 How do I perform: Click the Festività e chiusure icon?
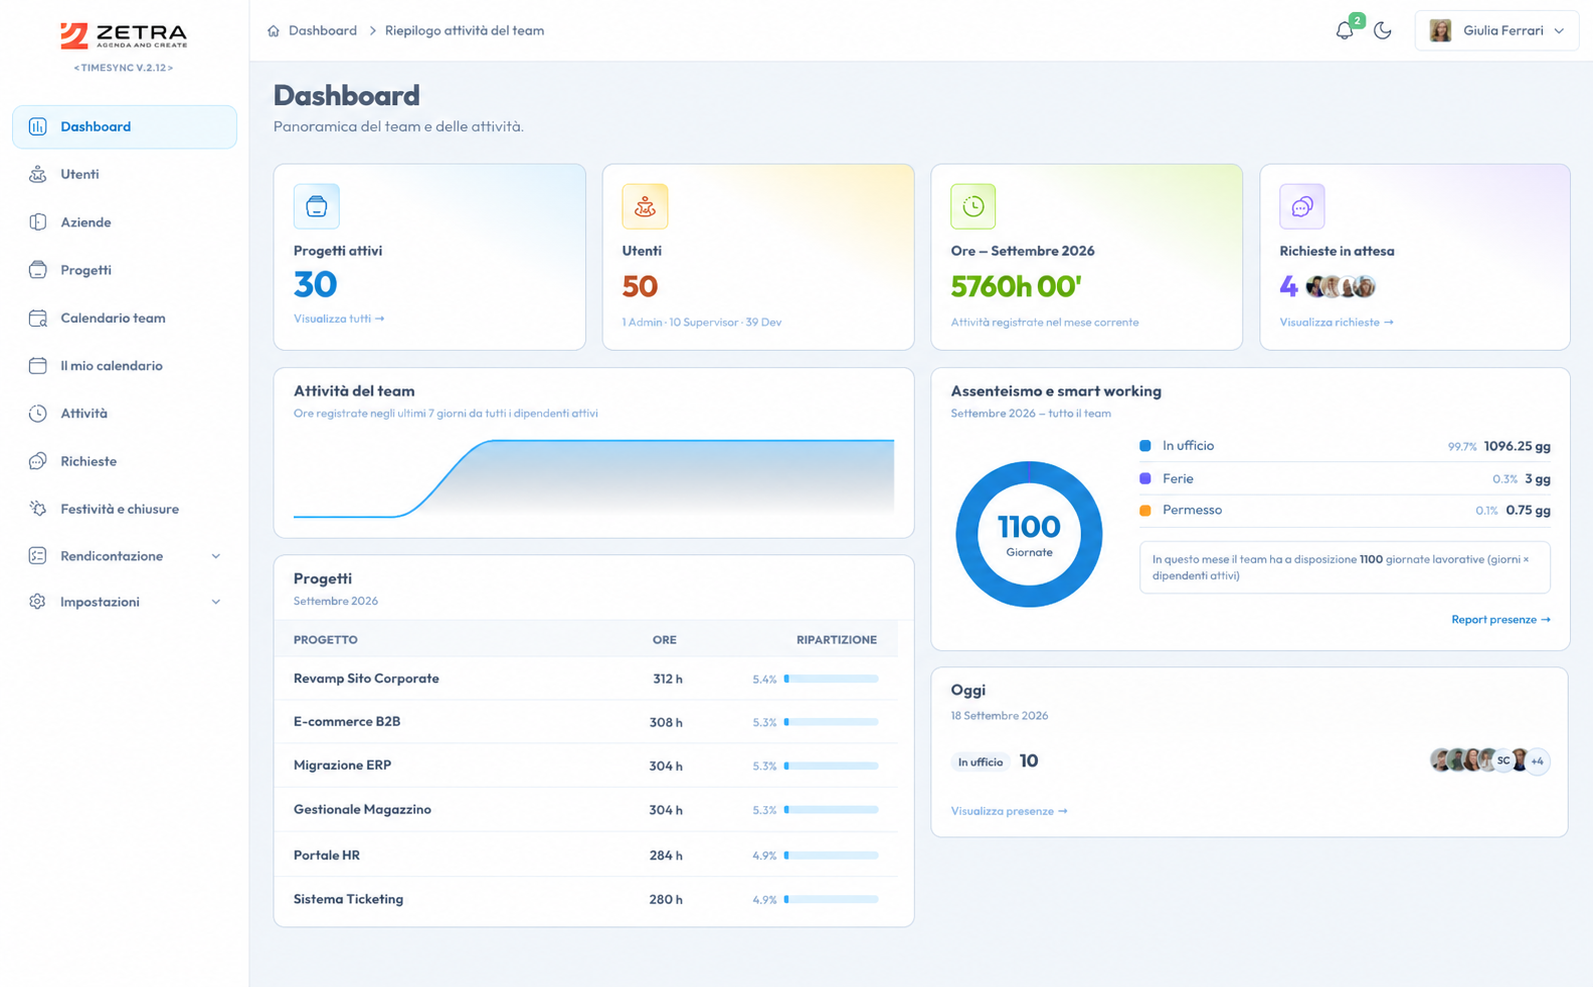pos(38,509)
